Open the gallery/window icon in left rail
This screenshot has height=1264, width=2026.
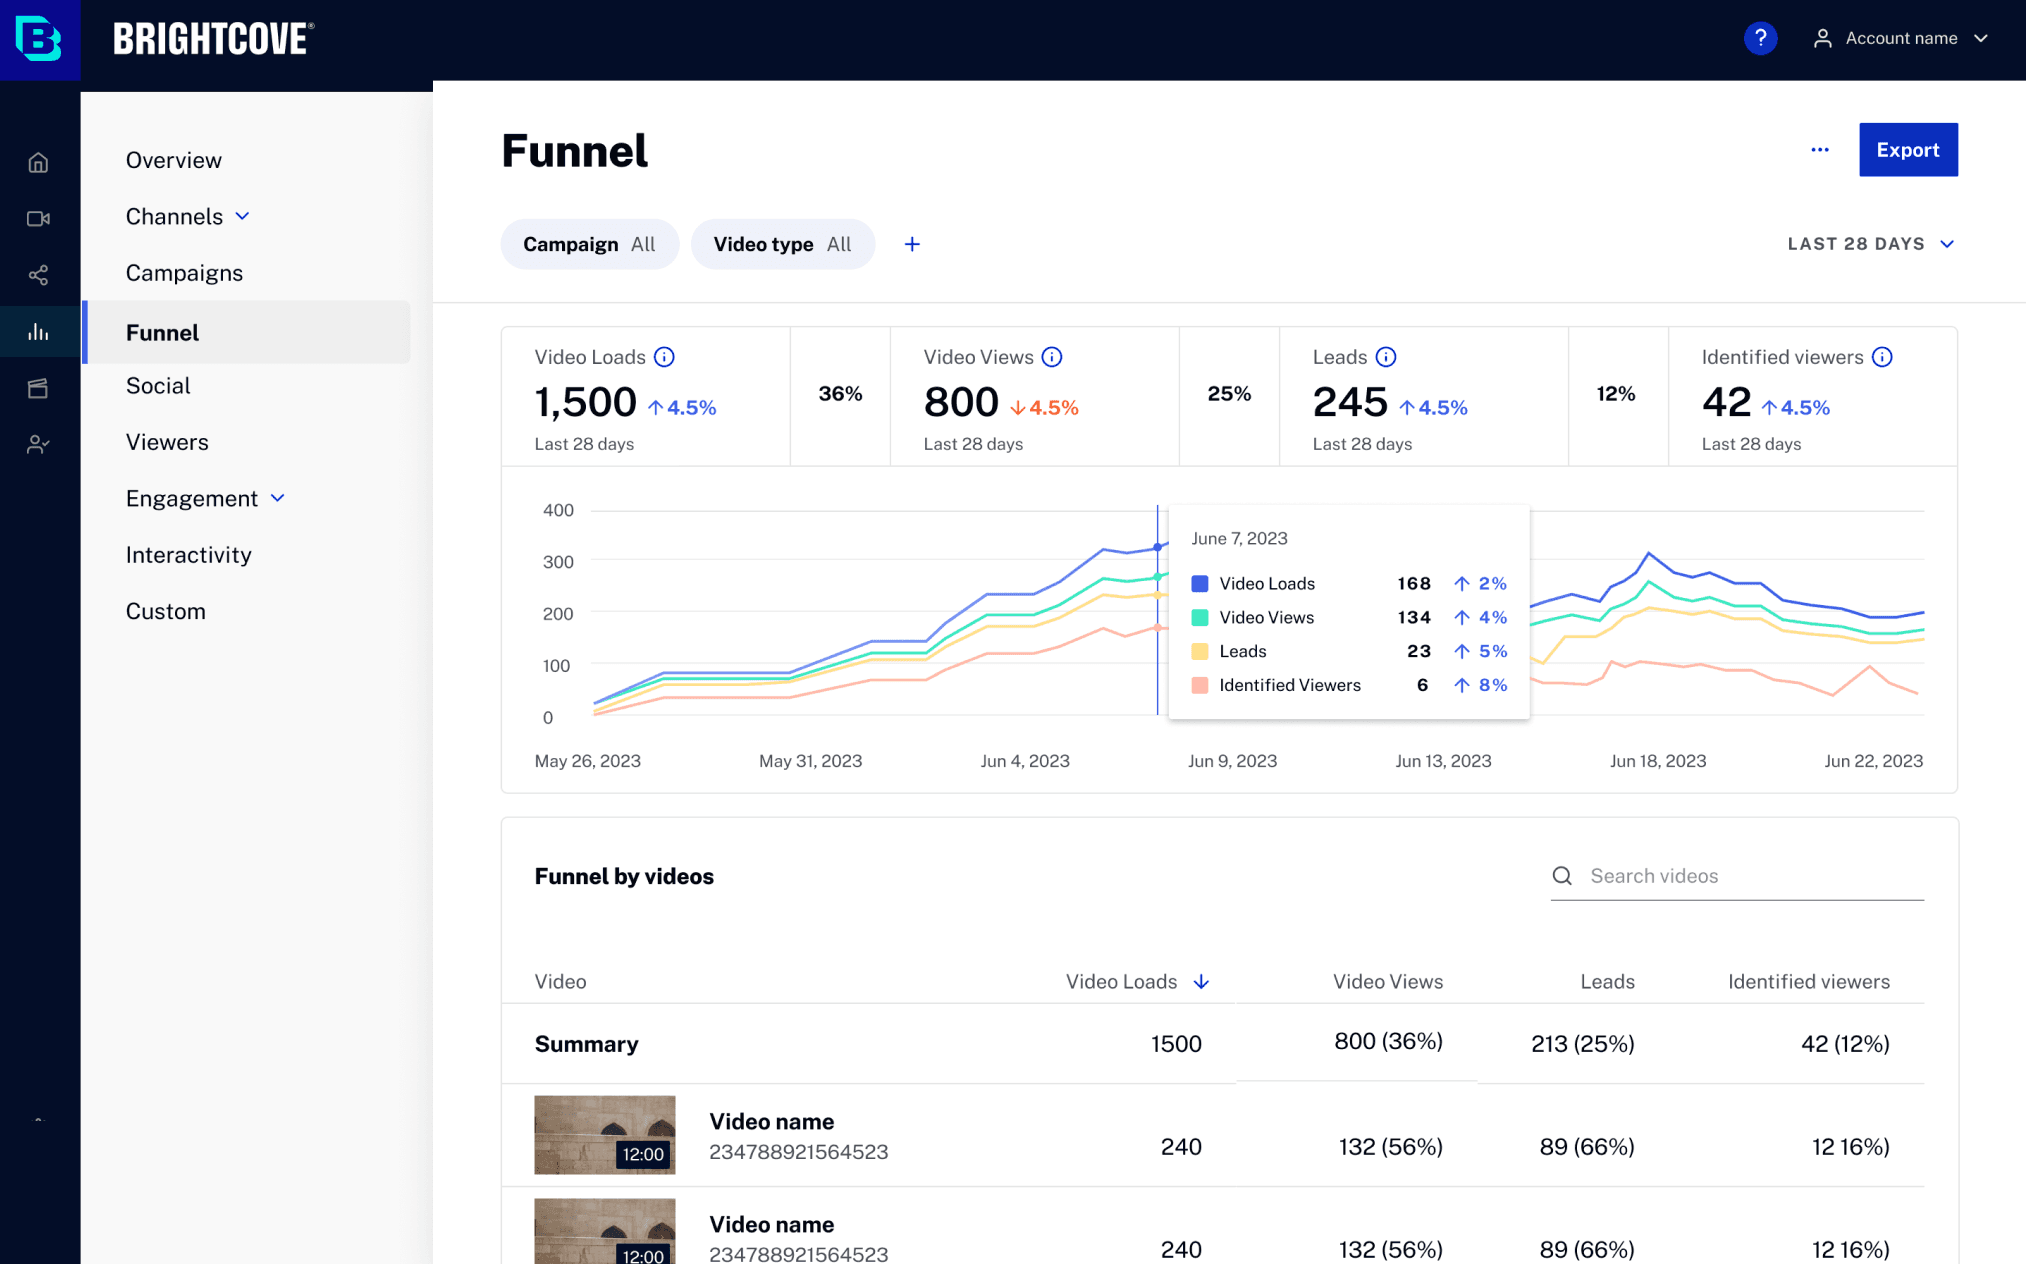point(38,388)
